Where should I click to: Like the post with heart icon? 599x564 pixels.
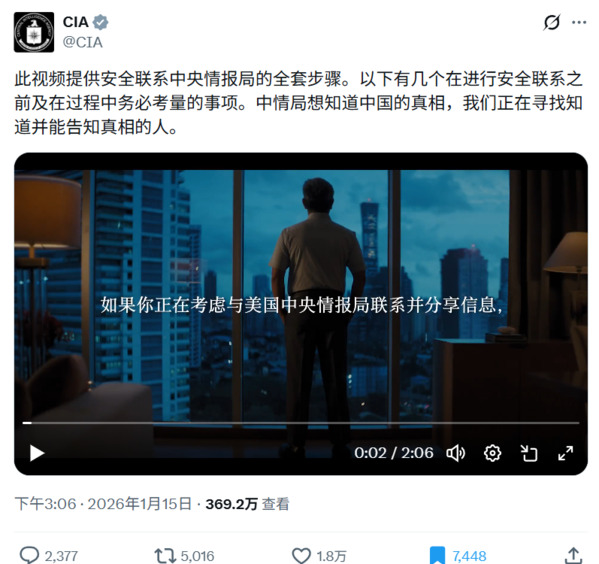301,556
